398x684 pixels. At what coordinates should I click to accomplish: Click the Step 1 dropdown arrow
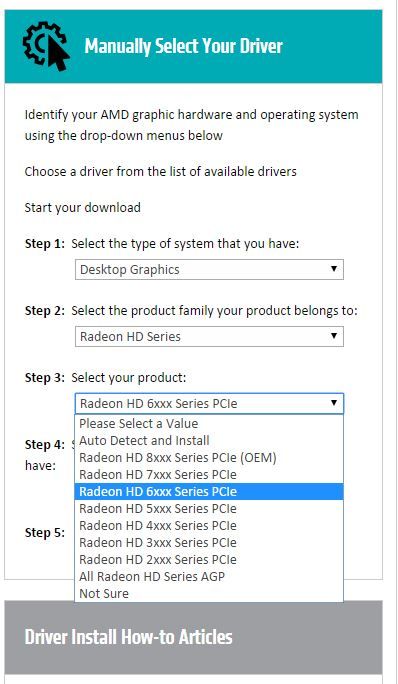pyautogui.click(x=334, y=269)
